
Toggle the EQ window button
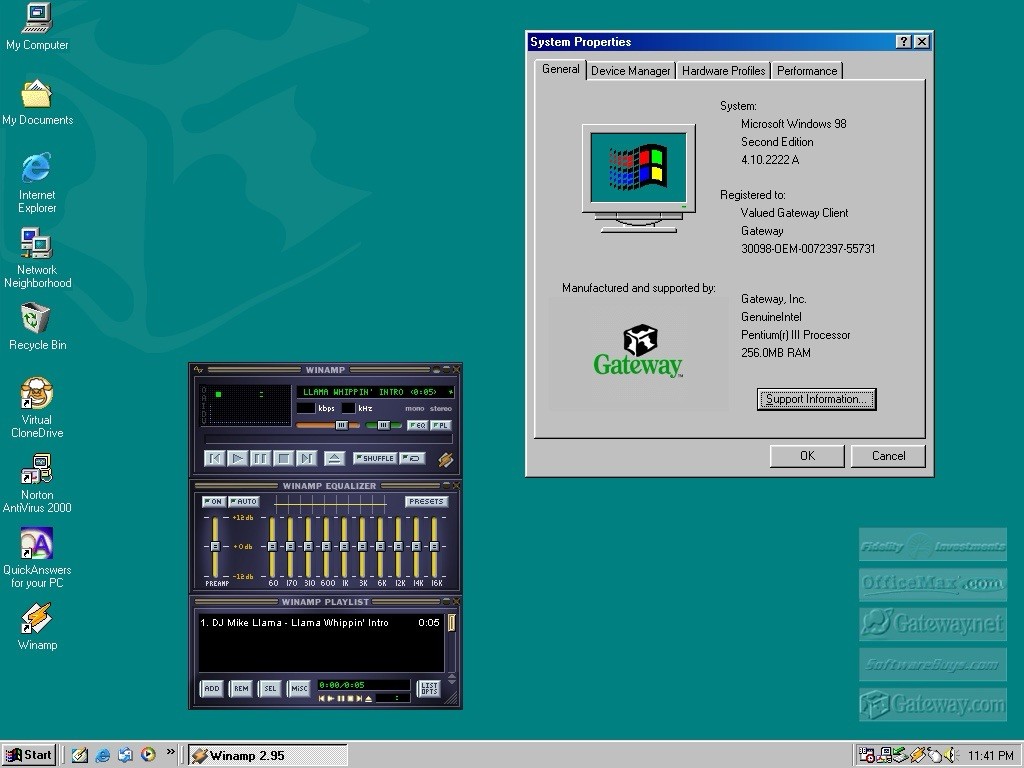(417, 425)
